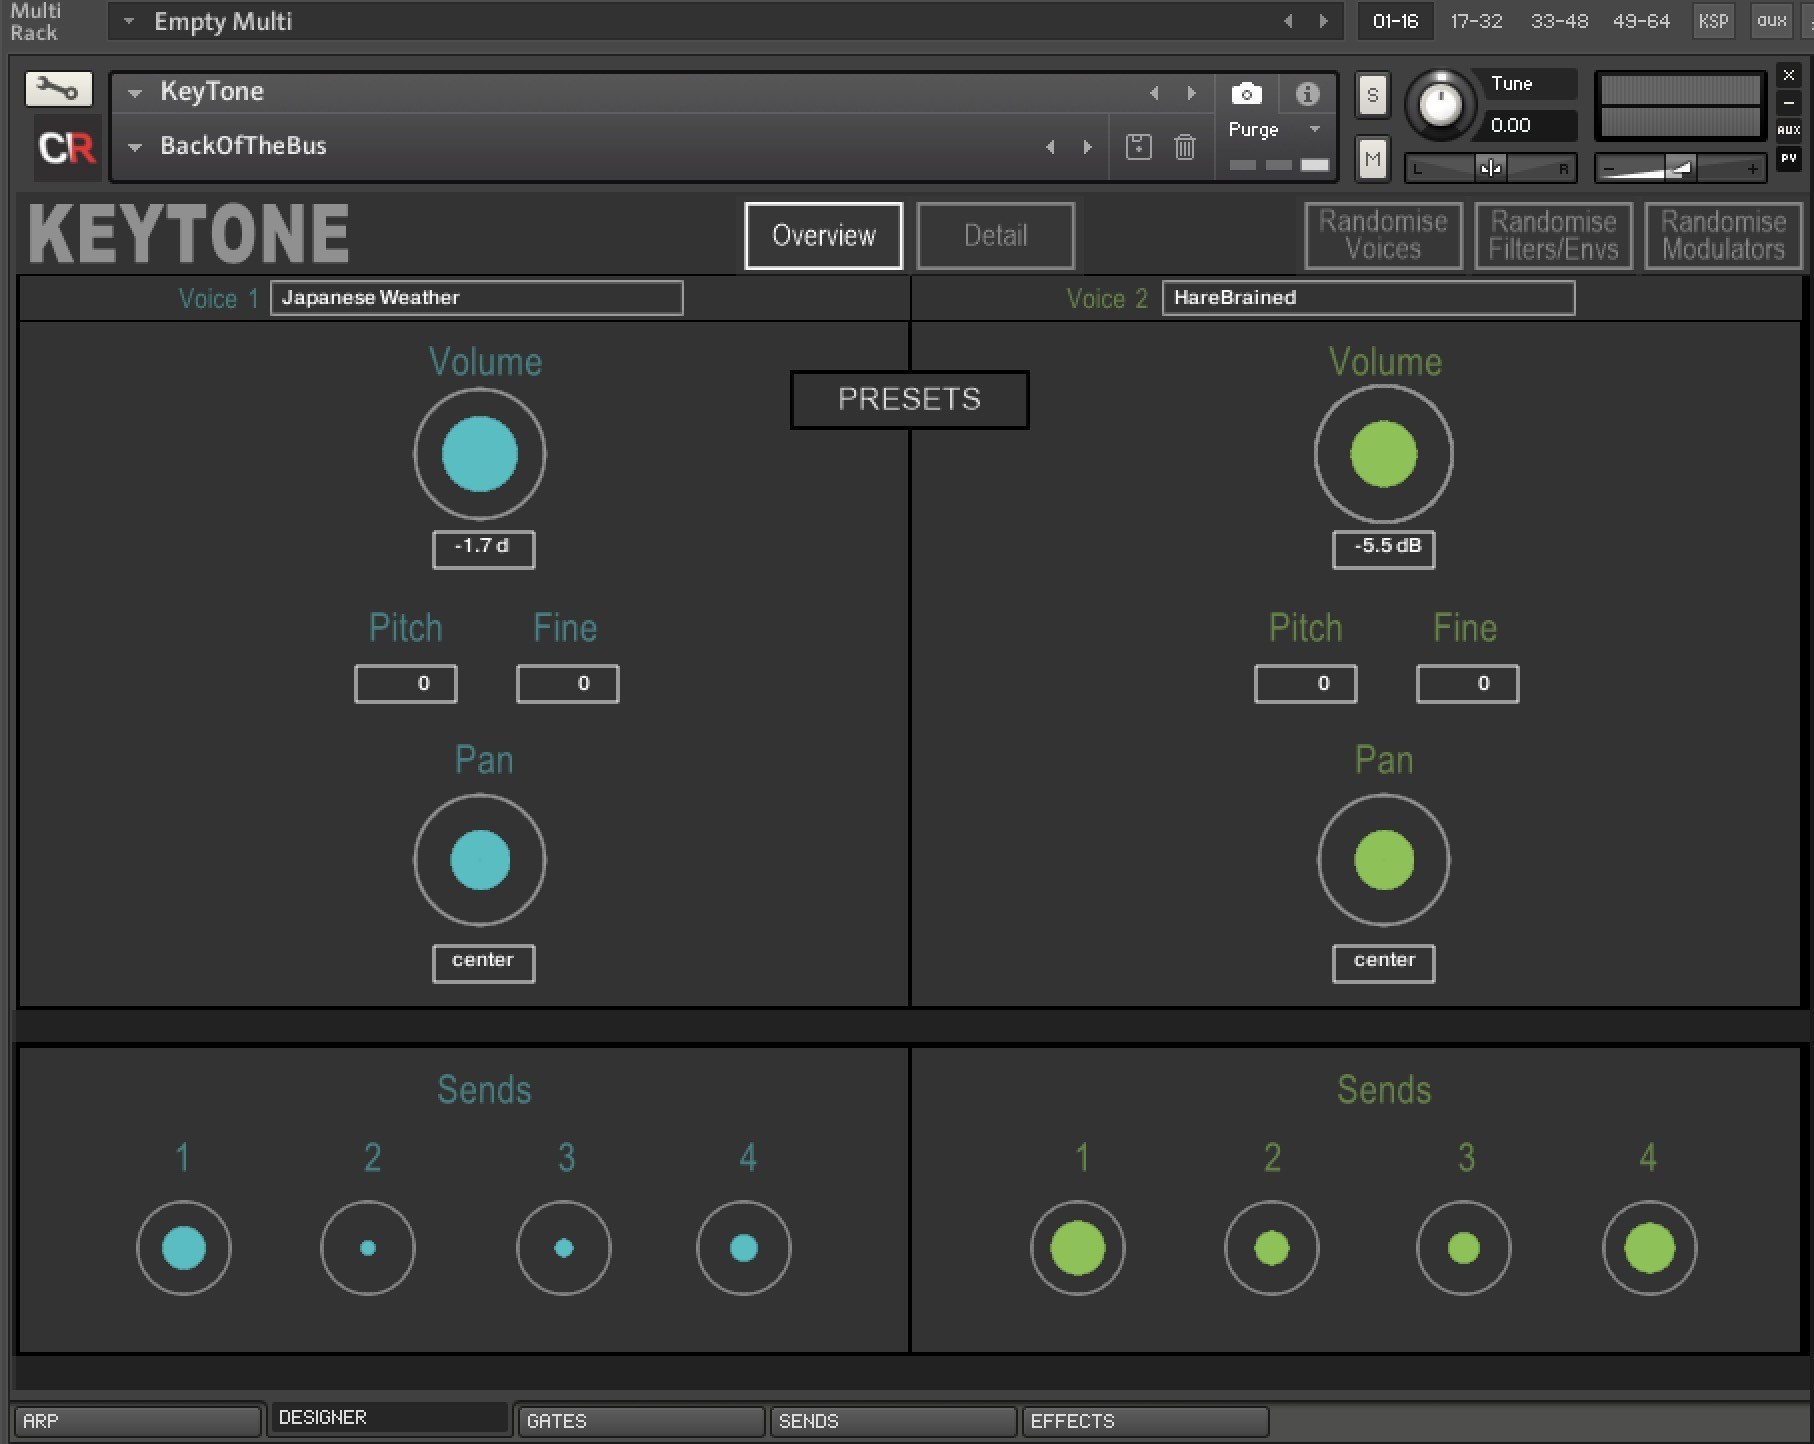Image resolution: width=1814 pixels, height=1444 pixels.
Task: Open the BackOfTheBus snapshot dropdown arrow
Action: click(x=135, y=147)
